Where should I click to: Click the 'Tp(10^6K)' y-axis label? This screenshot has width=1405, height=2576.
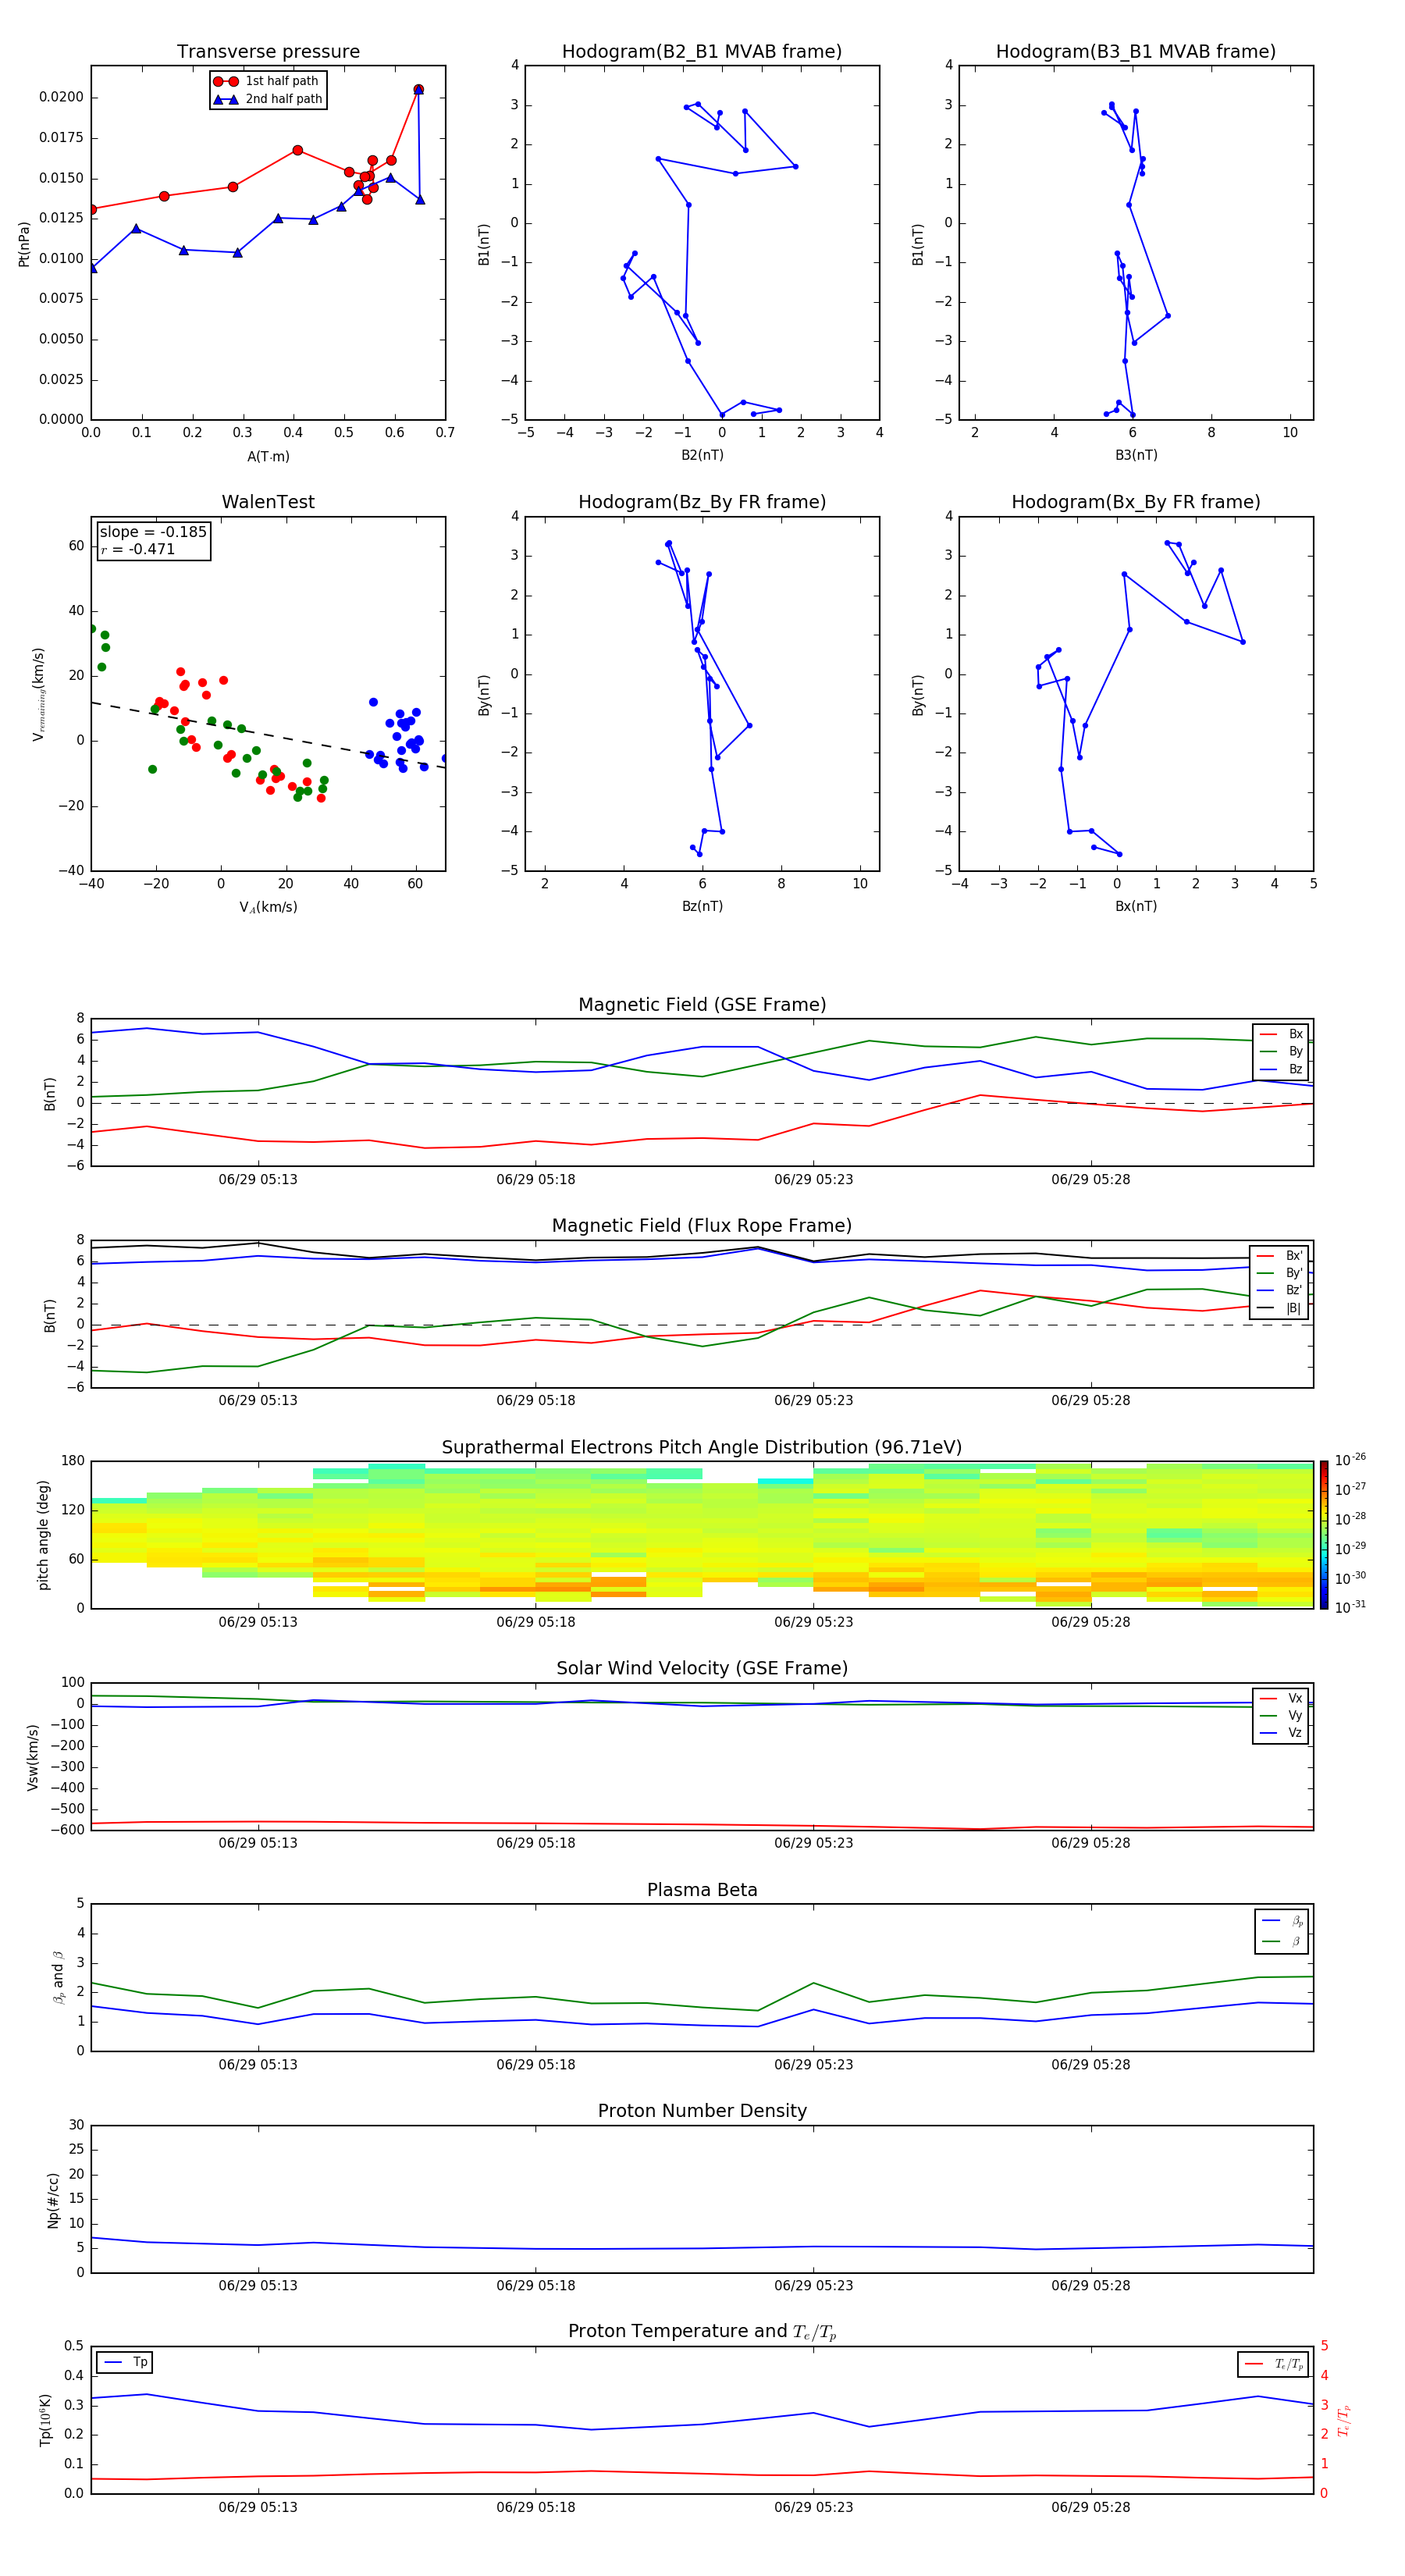click(x=45, y=2420)
